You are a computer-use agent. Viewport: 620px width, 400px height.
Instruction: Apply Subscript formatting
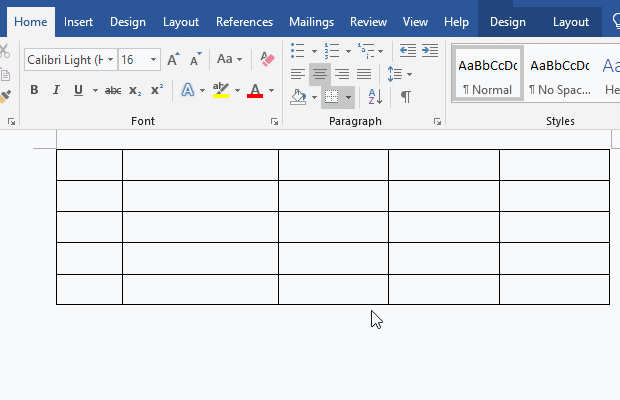tap(136, 90)
